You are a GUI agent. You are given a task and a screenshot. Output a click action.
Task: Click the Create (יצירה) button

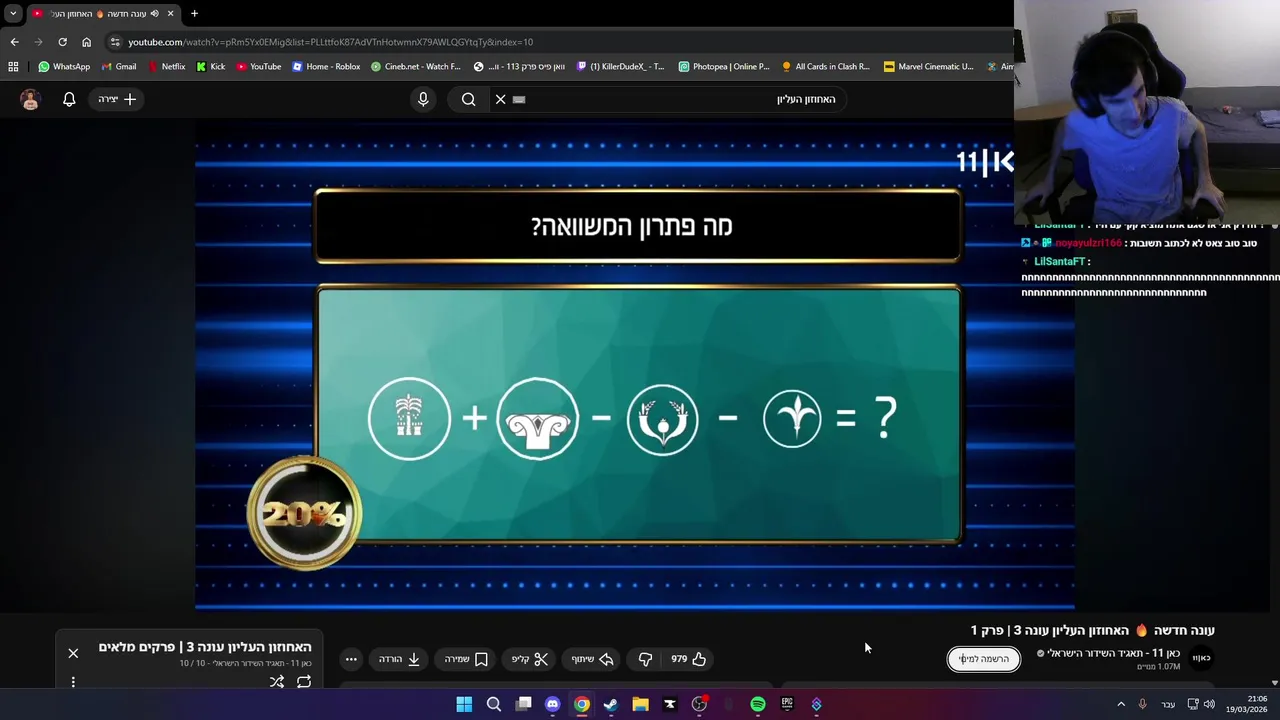117,99
